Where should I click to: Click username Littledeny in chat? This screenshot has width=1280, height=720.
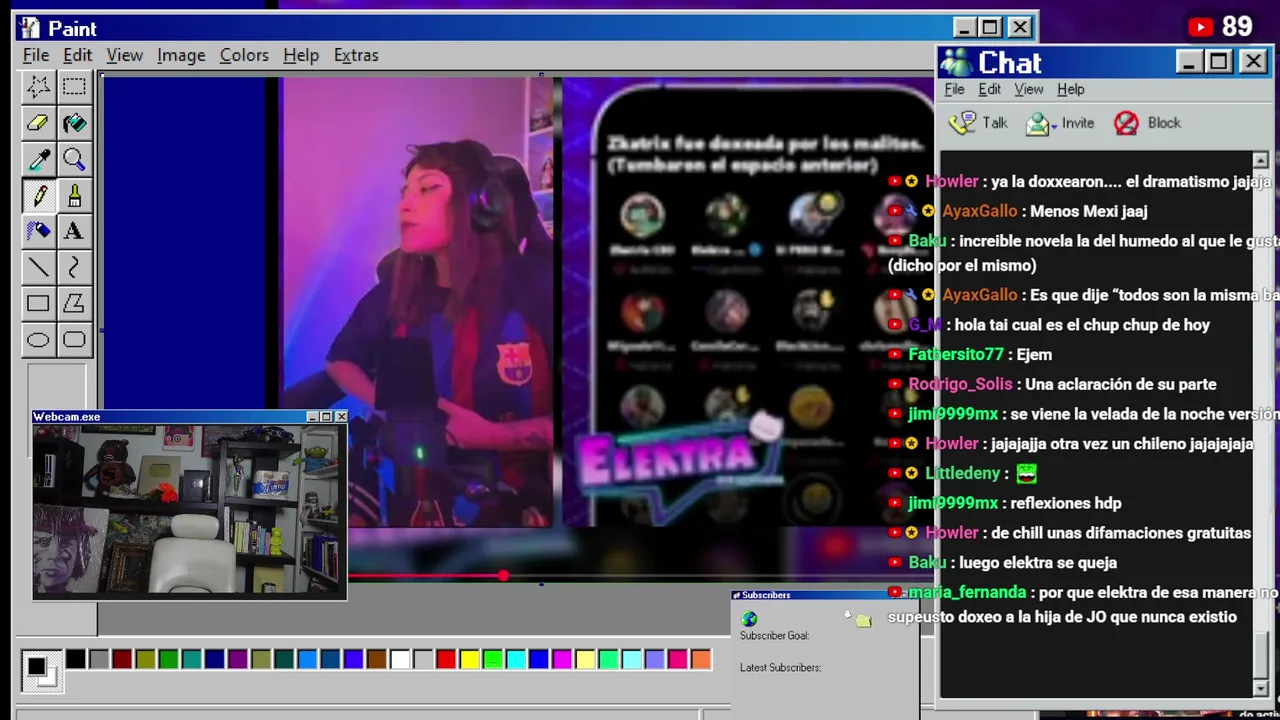(x=963, y=473)
